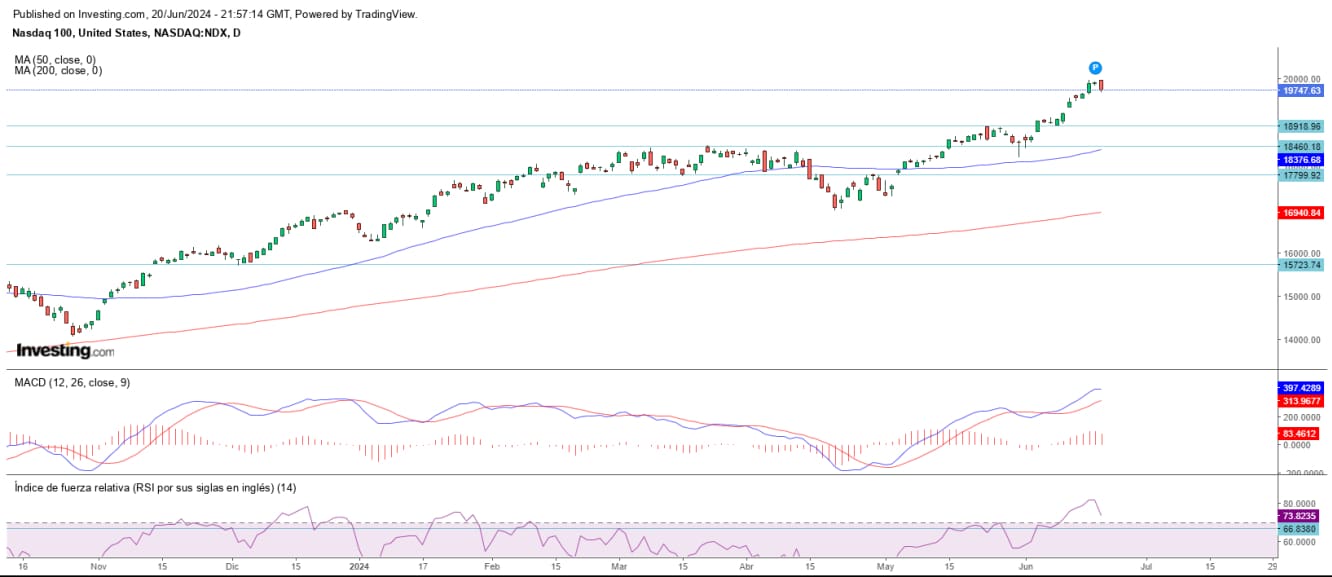Select the horizontal level label 15723.74
1332x577 pixels.
pos(1301,265)
